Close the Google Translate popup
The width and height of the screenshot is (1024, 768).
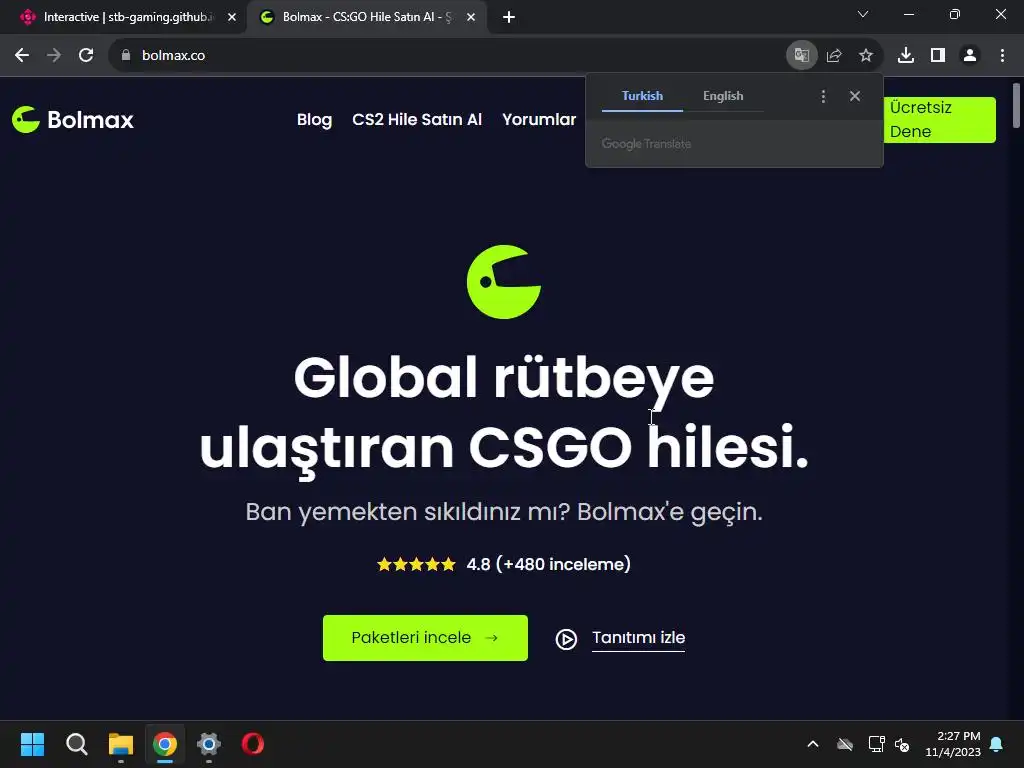[855, 96]
